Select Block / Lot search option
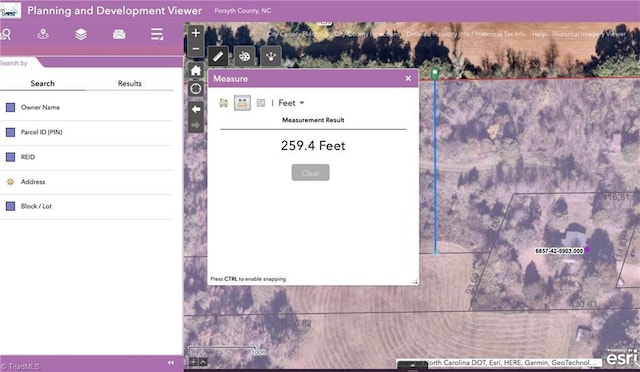640x372 pixels. pyautogui.click(x=87, y=206)
